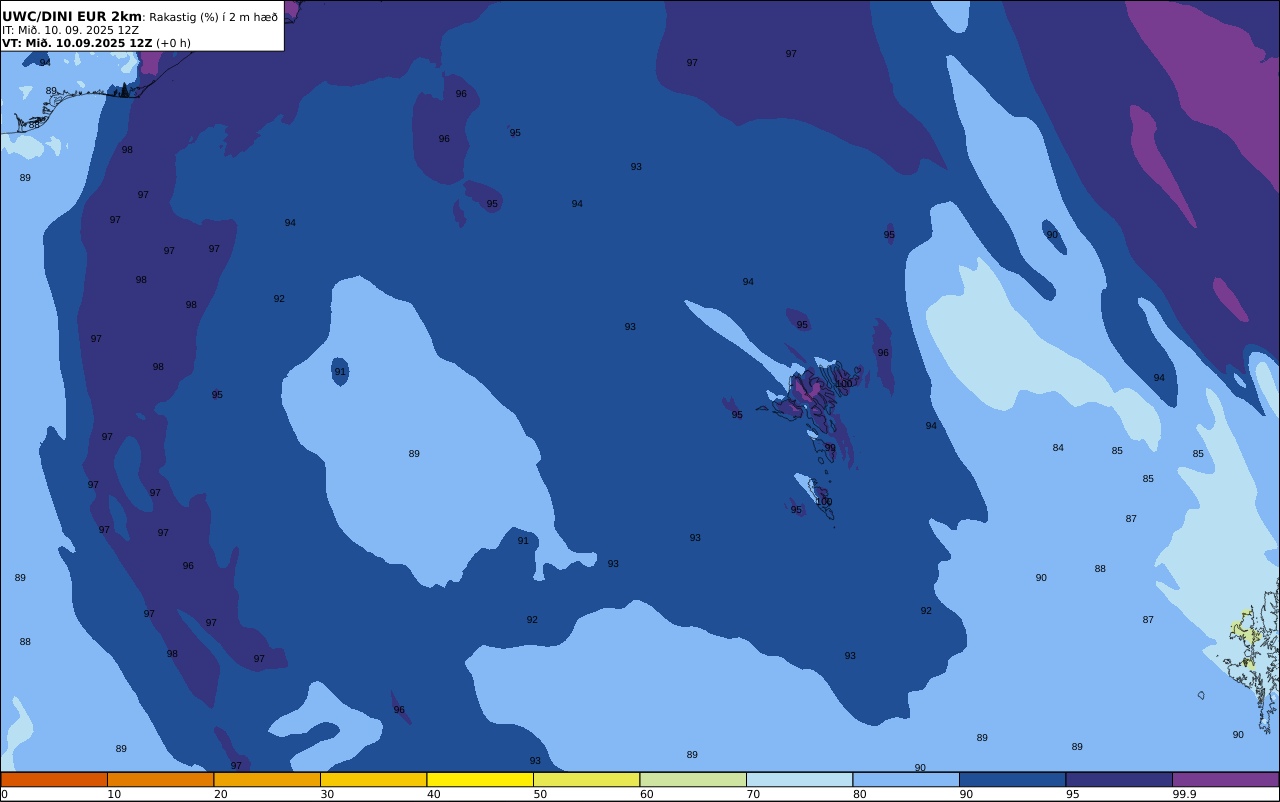The width and height of the screenshot is (1280, 802).
Task: Select the 20–30 amber legend swatch
Action: tap(267, 779)
